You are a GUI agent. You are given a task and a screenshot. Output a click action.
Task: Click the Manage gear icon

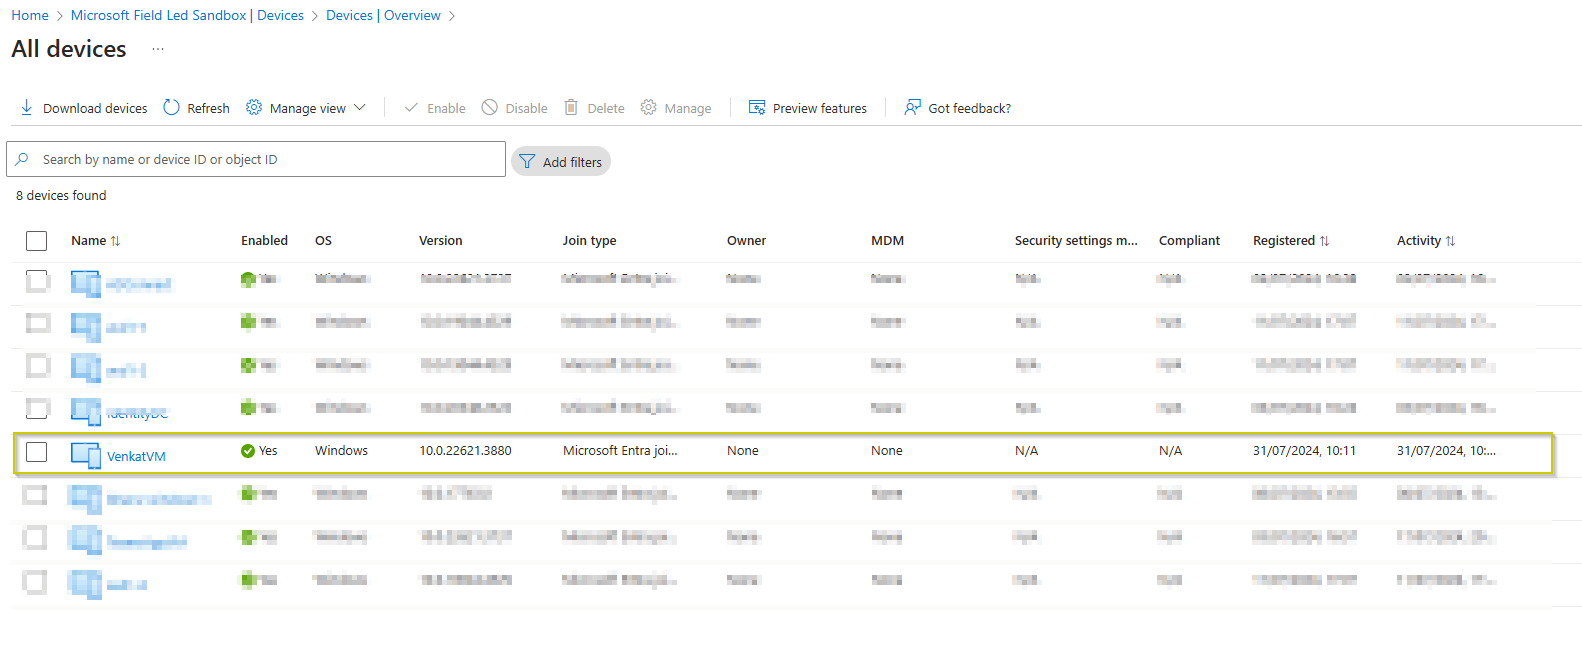click(649, 107)
